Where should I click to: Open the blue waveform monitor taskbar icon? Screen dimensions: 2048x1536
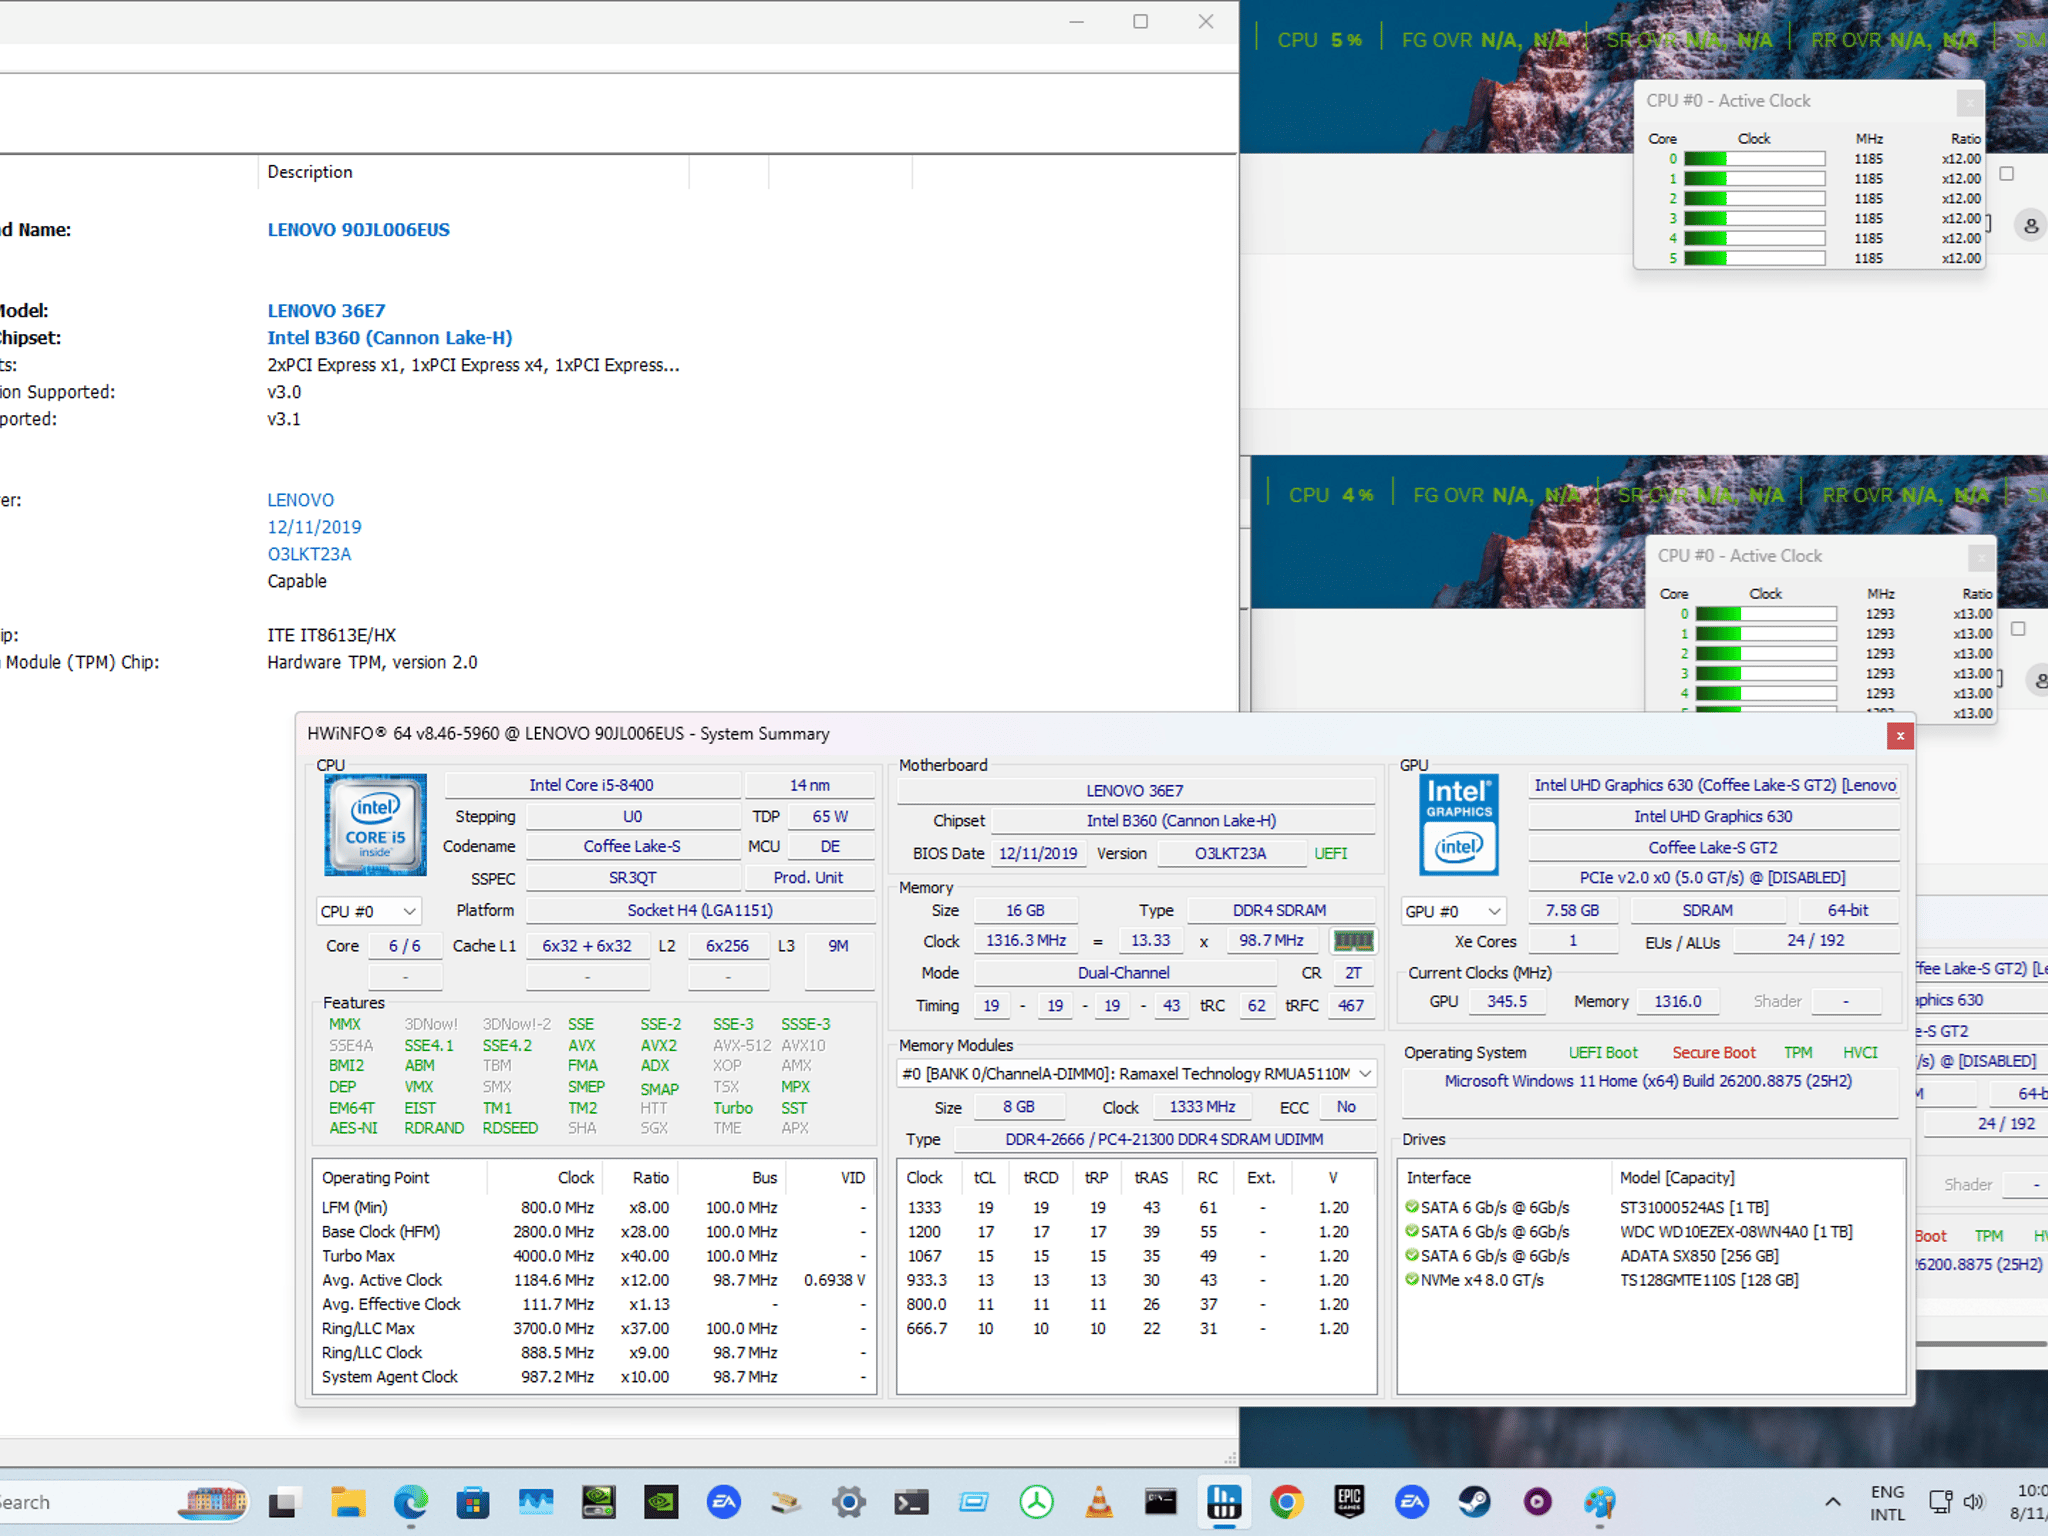[x=536, y=1502]
